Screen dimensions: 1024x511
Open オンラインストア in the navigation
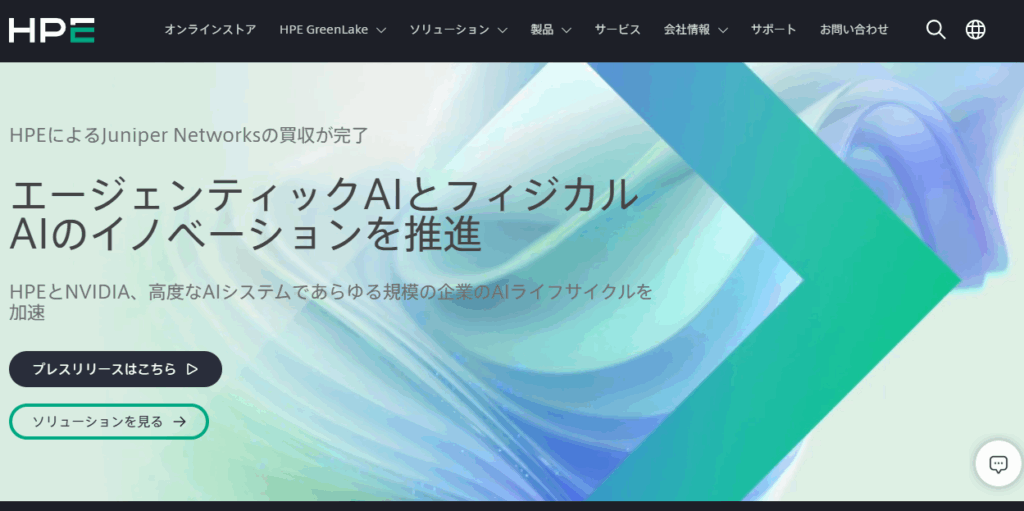[x=210, y=29]
